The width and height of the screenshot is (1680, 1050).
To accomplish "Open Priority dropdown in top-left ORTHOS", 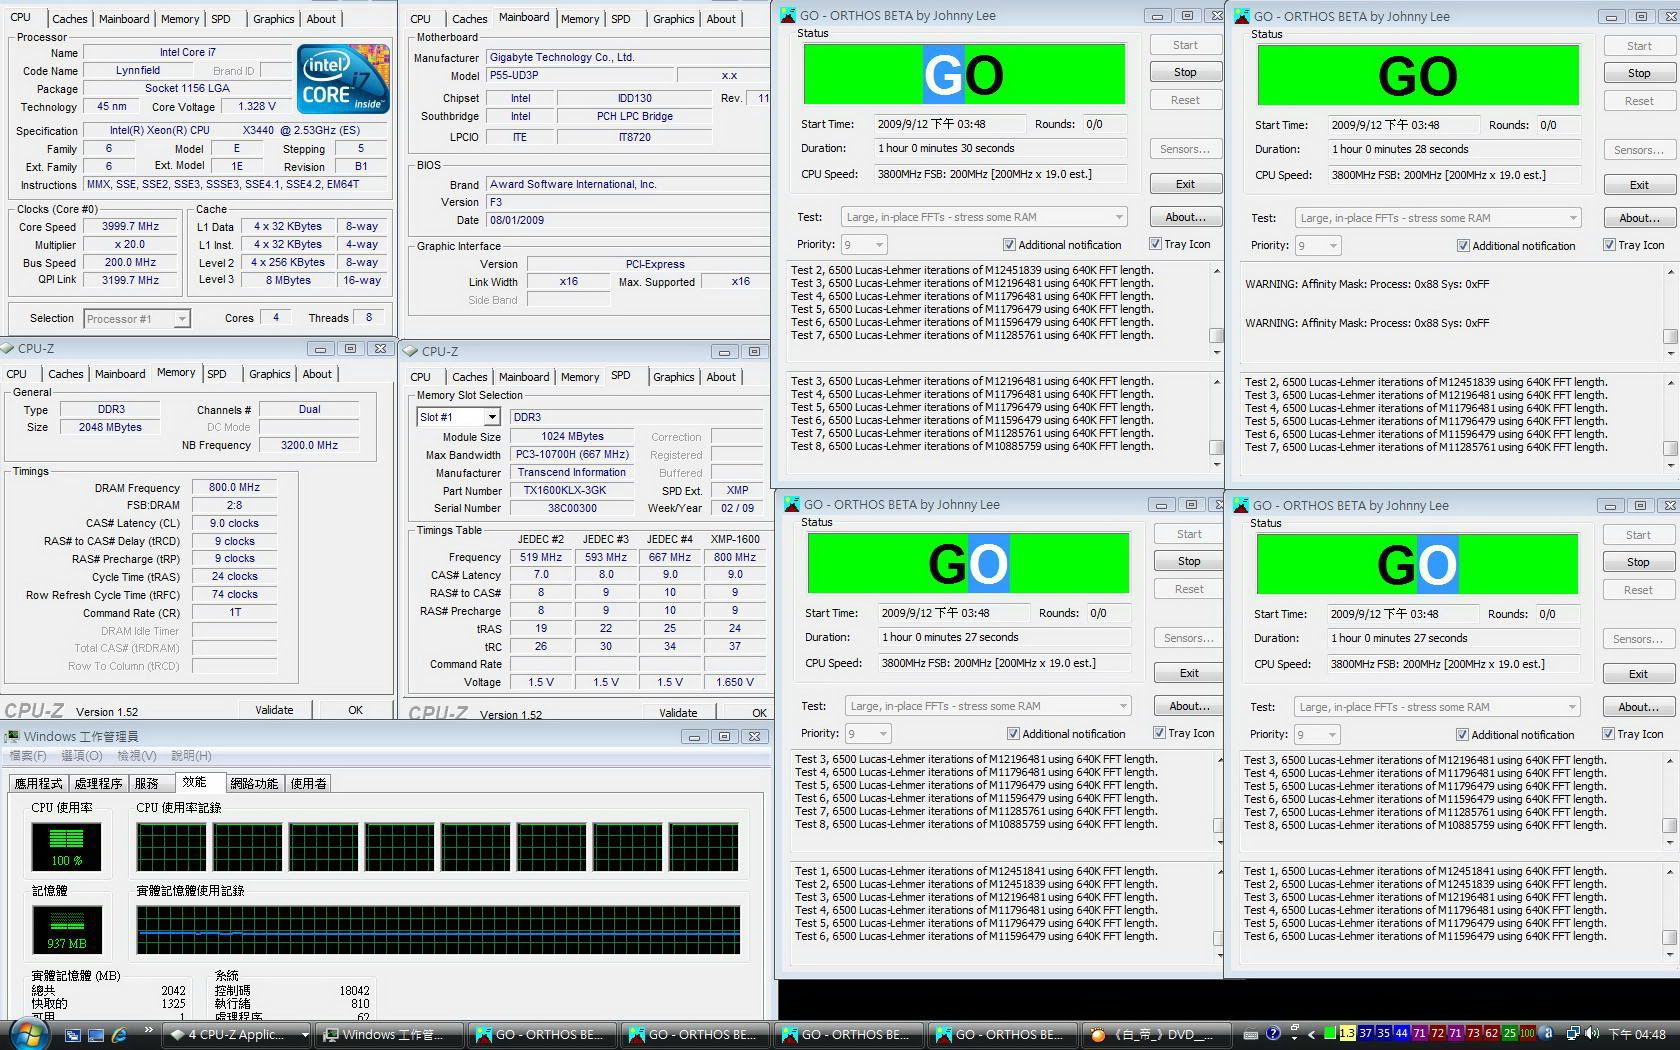I will [x=864, y=244].
